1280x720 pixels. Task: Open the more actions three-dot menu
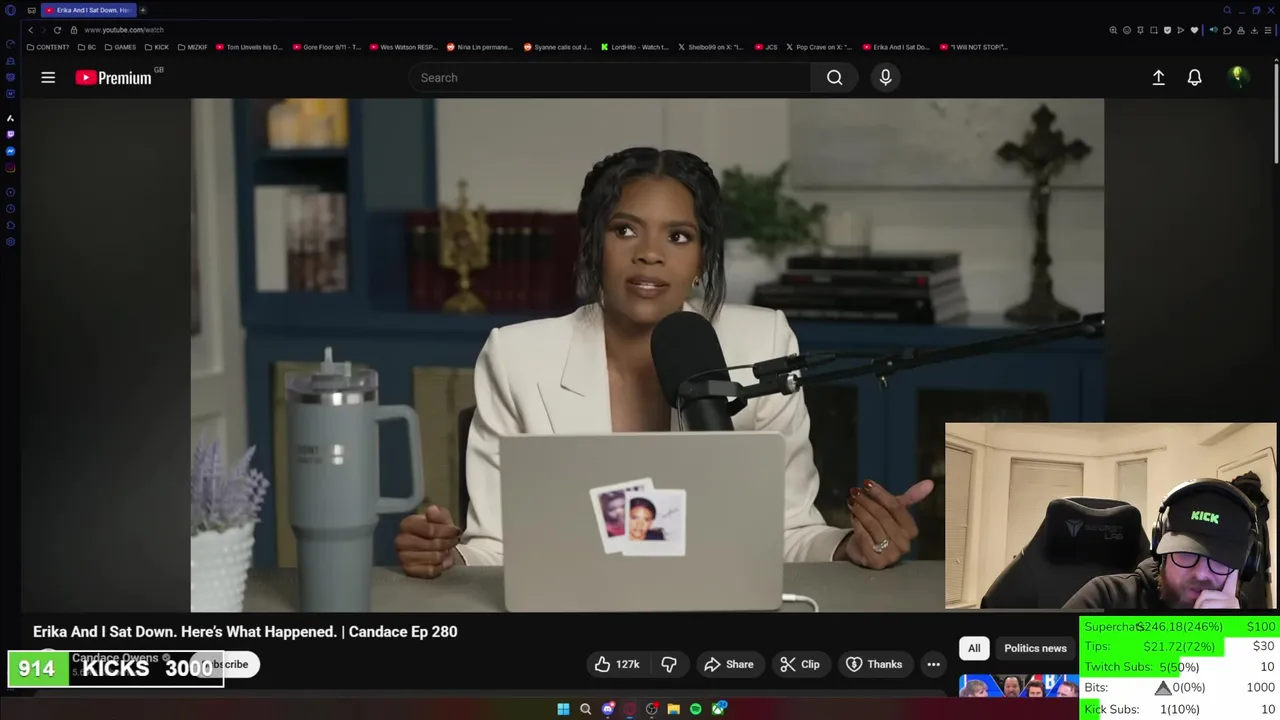point(933,664)
